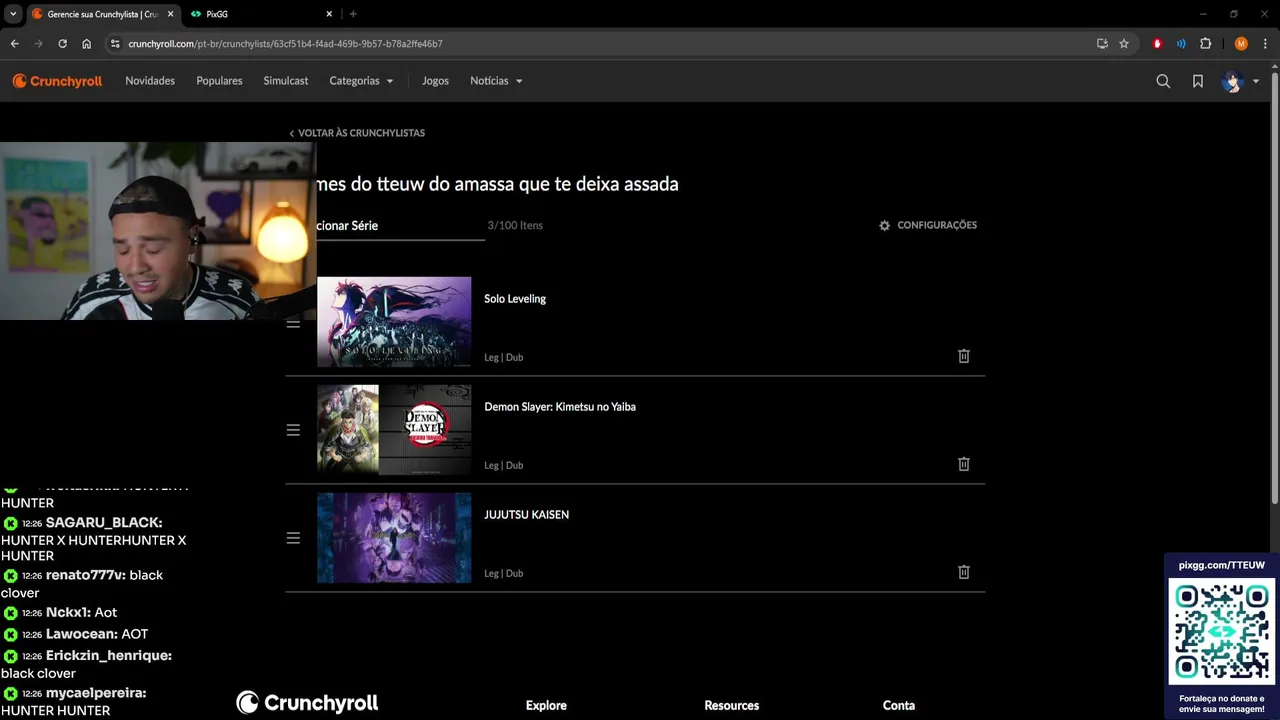Open the Jogos menu item

point(435,81)
